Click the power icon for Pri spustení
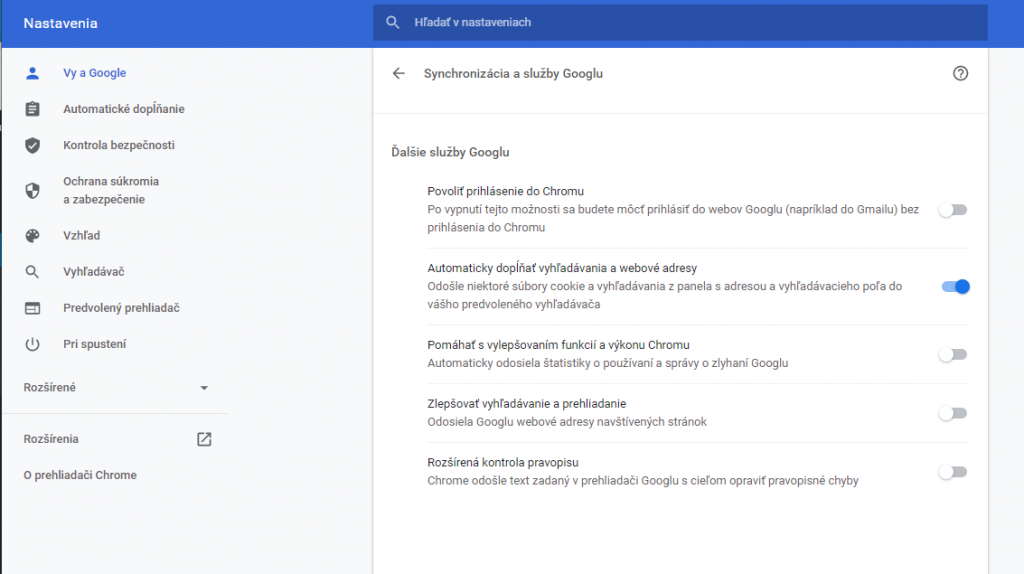This screenshot has width=1024, height=574. (x=32, y=344)
